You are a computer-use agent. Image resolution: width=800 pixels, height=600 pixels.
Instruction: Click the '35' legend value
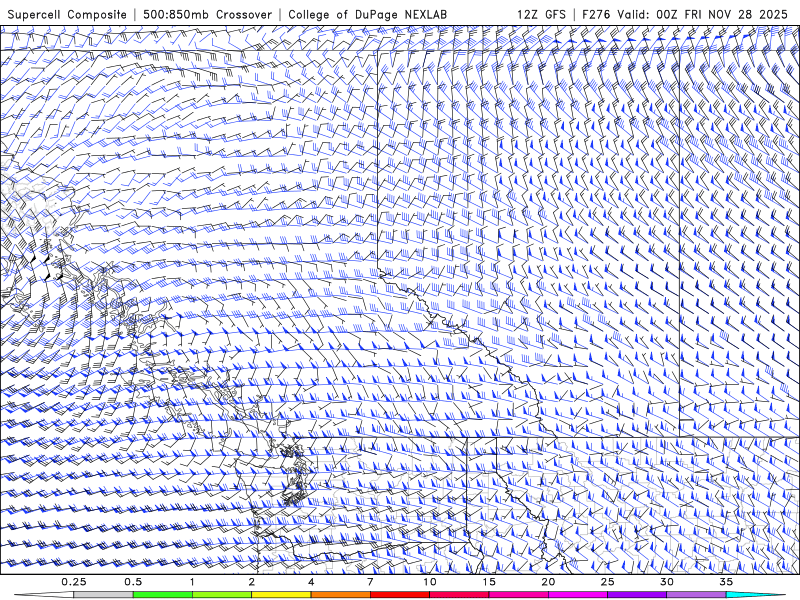click(726, 582)
